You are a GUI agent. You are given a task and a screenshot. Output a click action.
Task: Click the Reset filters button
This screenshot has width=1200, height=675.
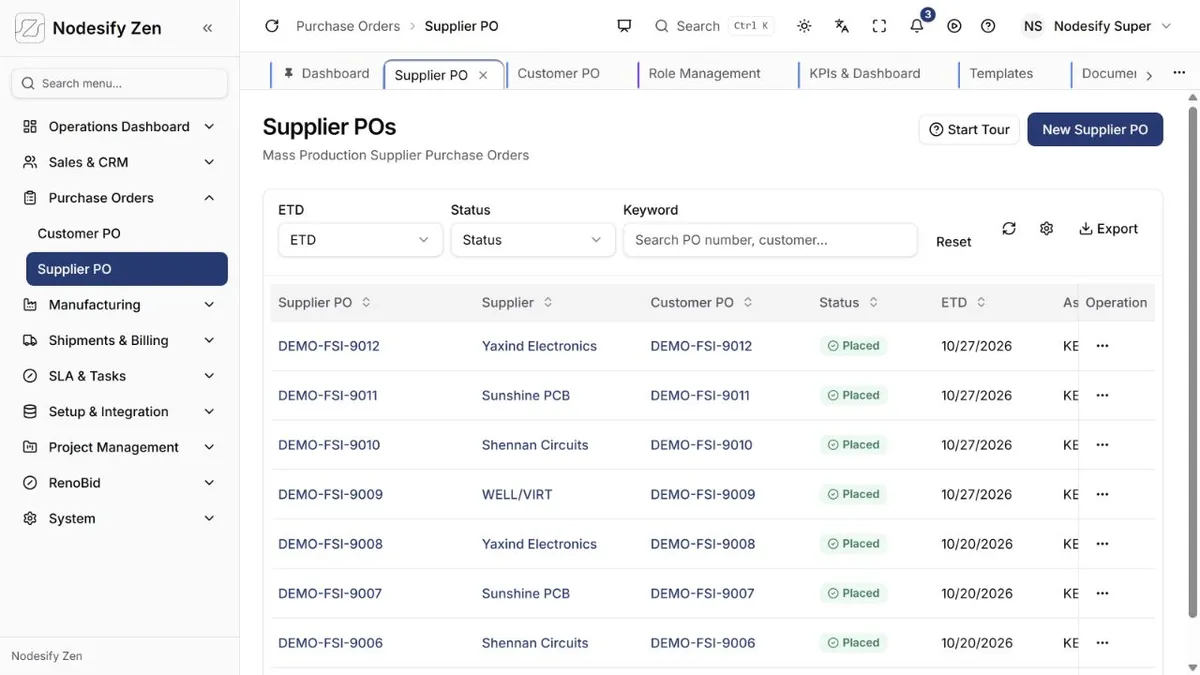953,242
